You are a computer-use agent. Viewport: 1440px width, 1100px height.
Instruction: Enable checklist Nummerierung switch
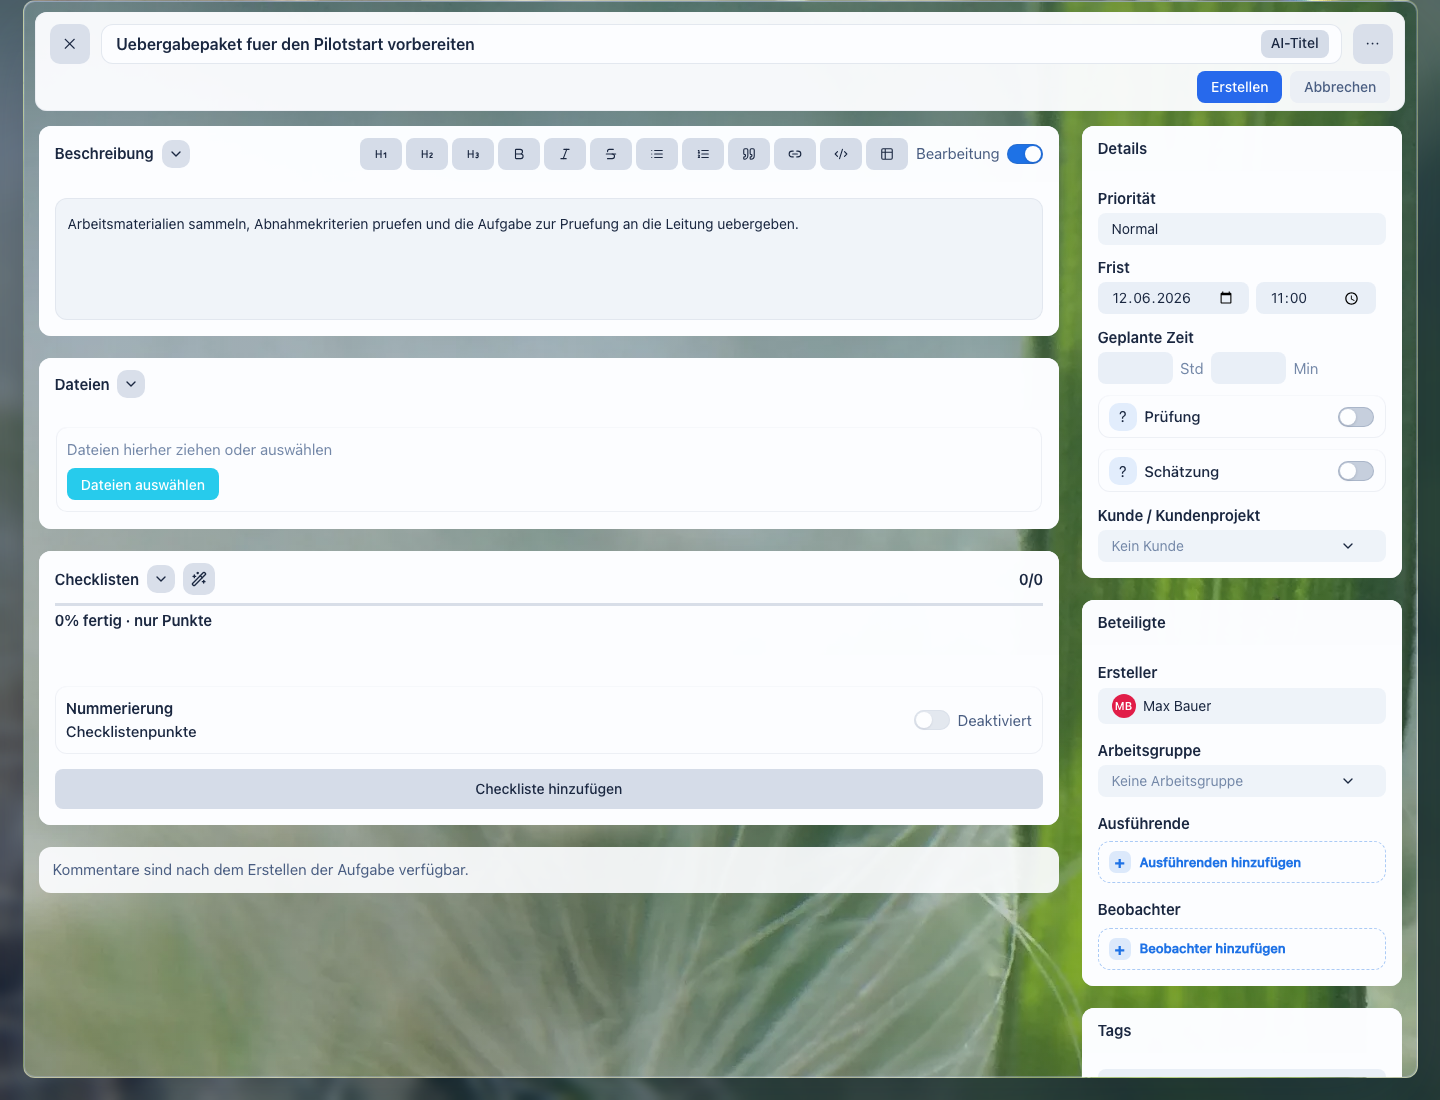tap(932, 720)
